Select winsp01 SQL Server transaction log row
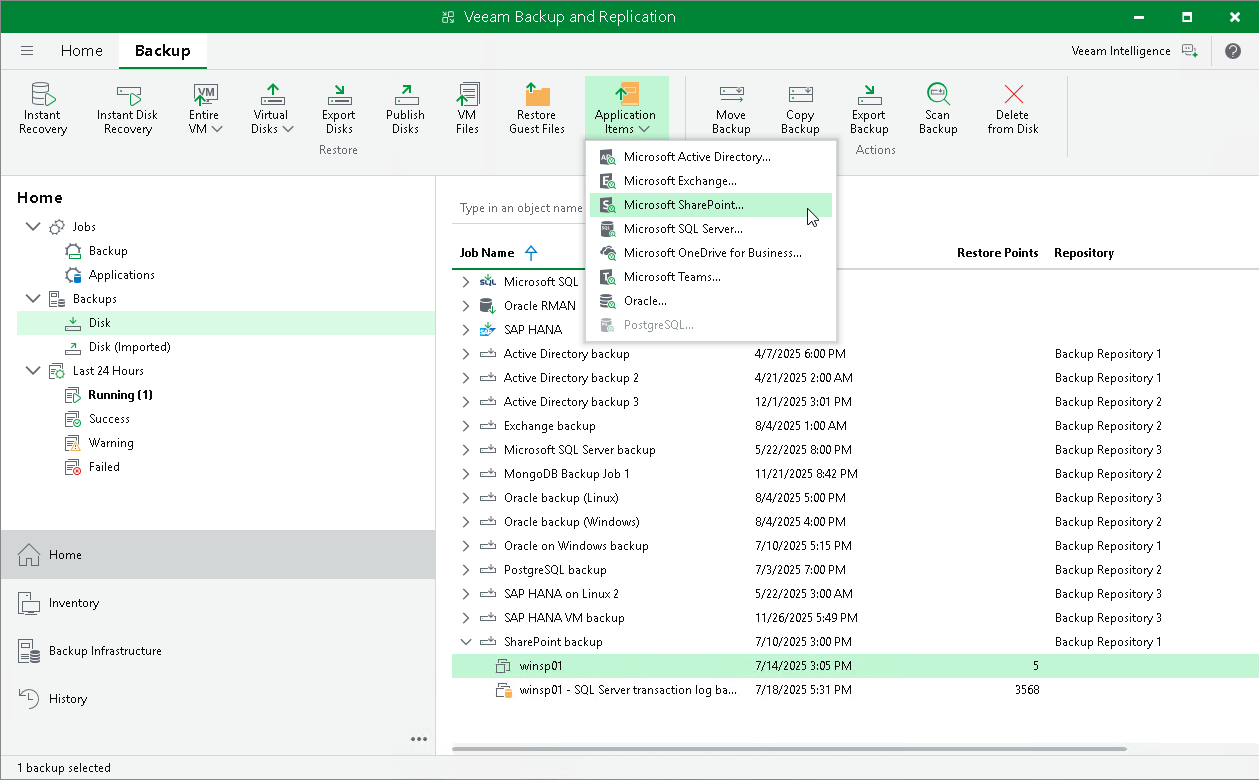Screen dimensions: 1259x780 tap(855, 690)
